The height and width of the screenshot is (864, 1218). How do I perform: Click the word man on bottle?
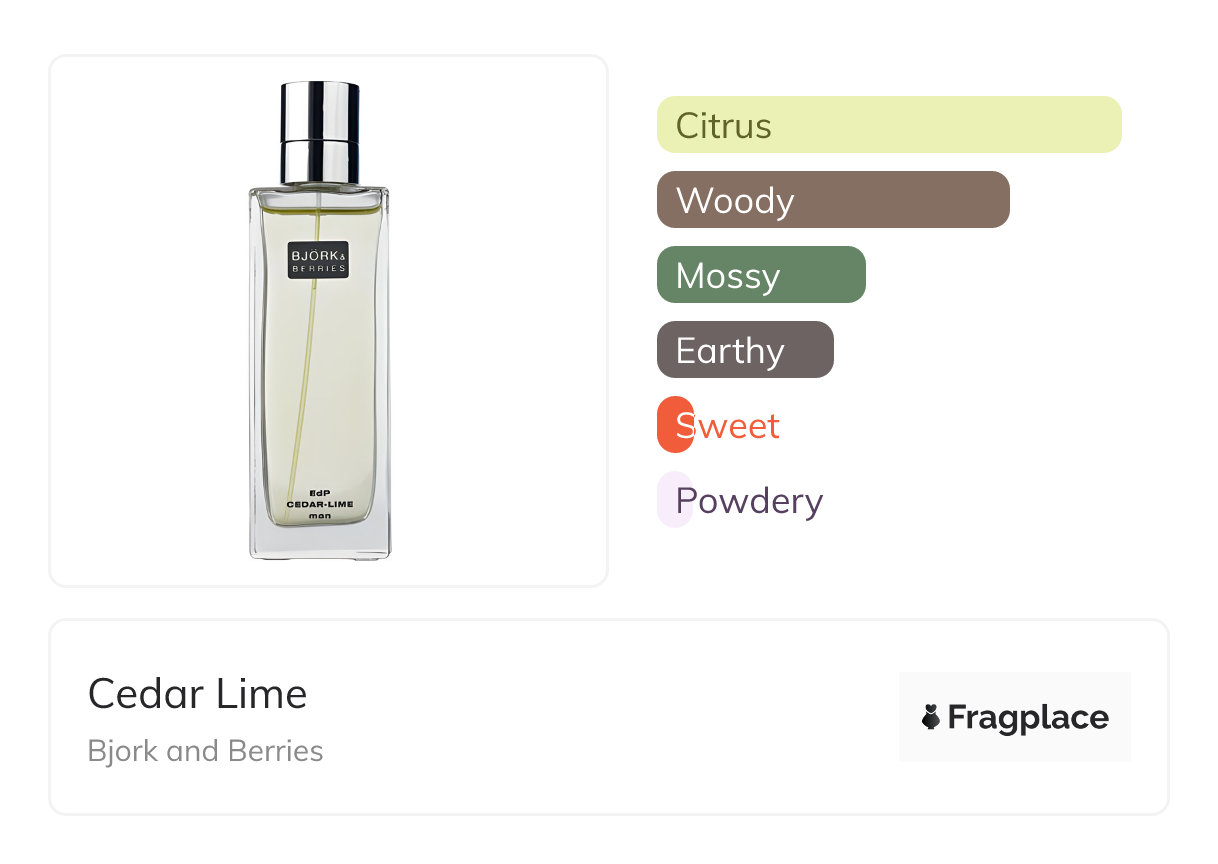coord(319,516)
